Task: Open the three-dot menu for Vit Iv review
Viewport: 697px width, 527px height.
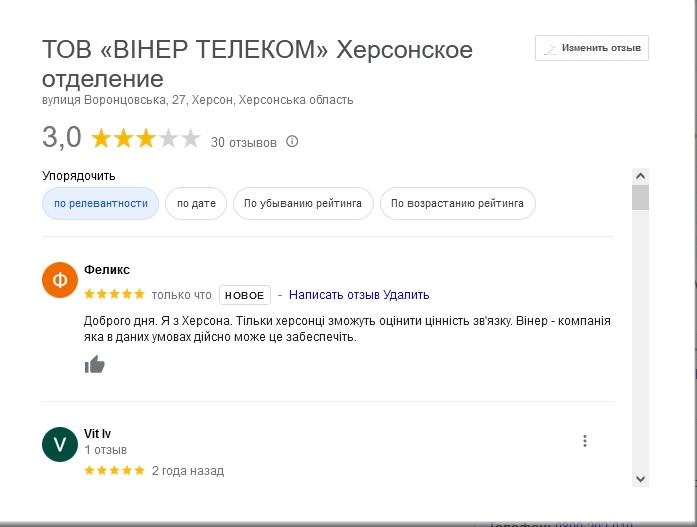Action: (x=585, y=441)
